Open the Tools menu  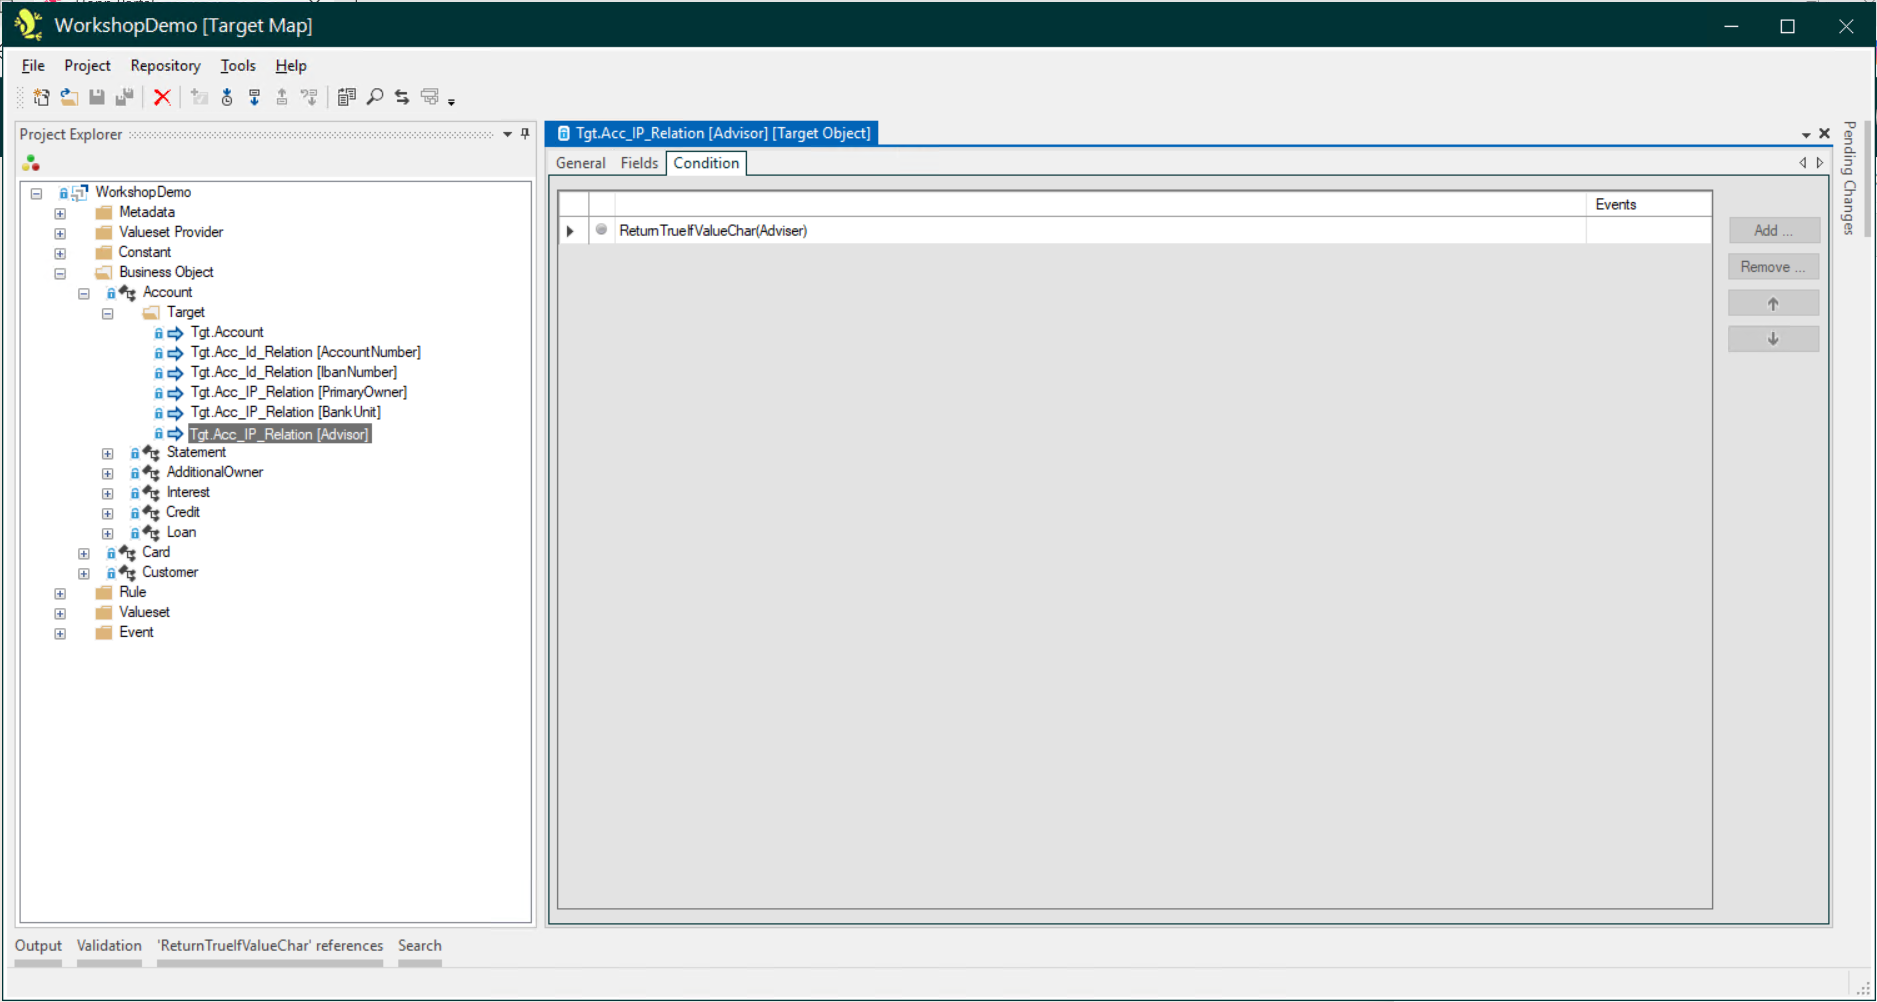click(237, 65)
